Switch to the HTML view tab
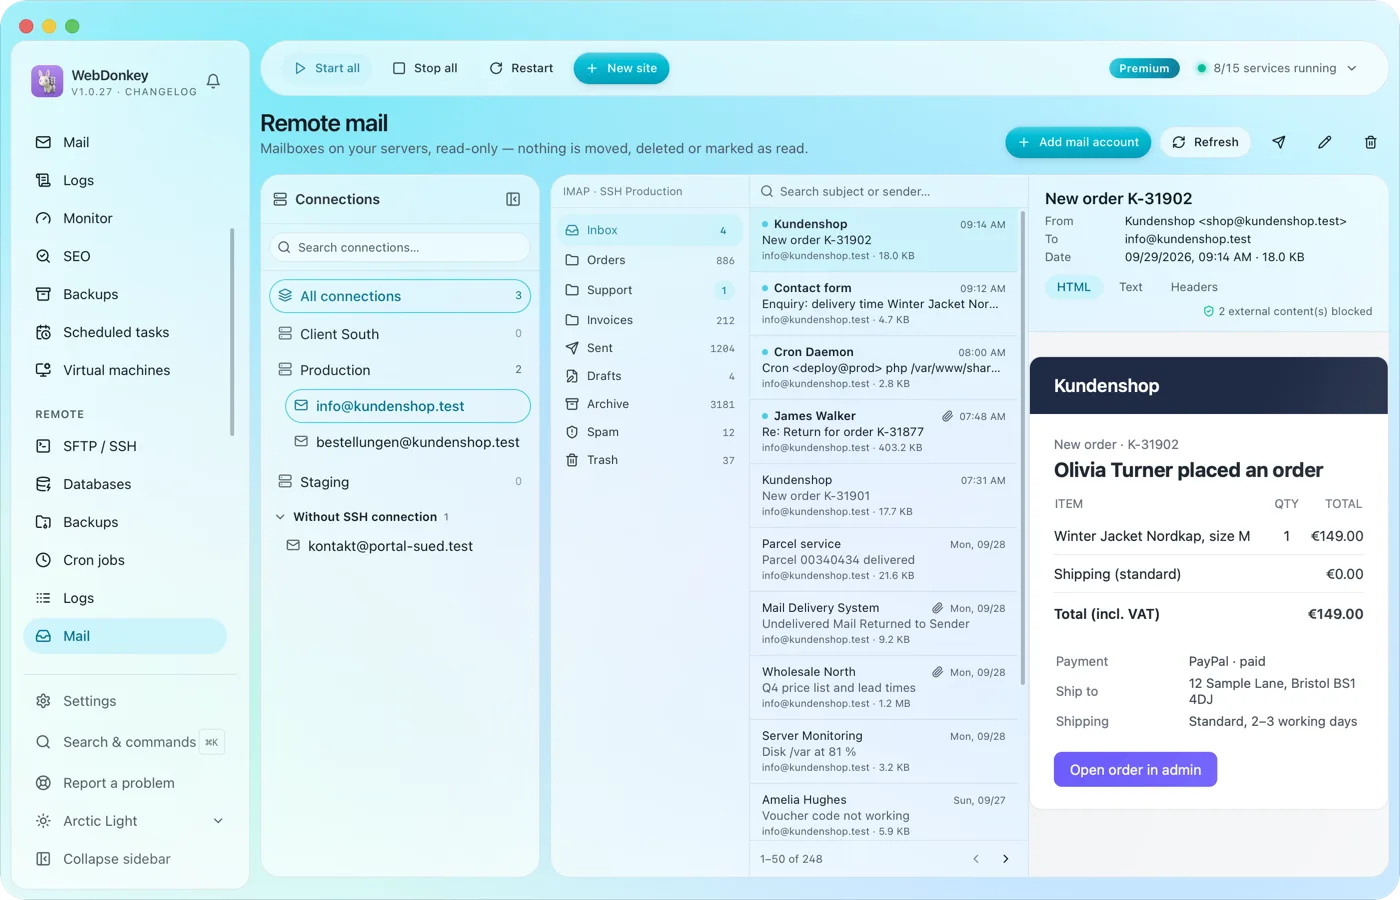This screenshot has width=1400, height=900. pos(1074,287)
